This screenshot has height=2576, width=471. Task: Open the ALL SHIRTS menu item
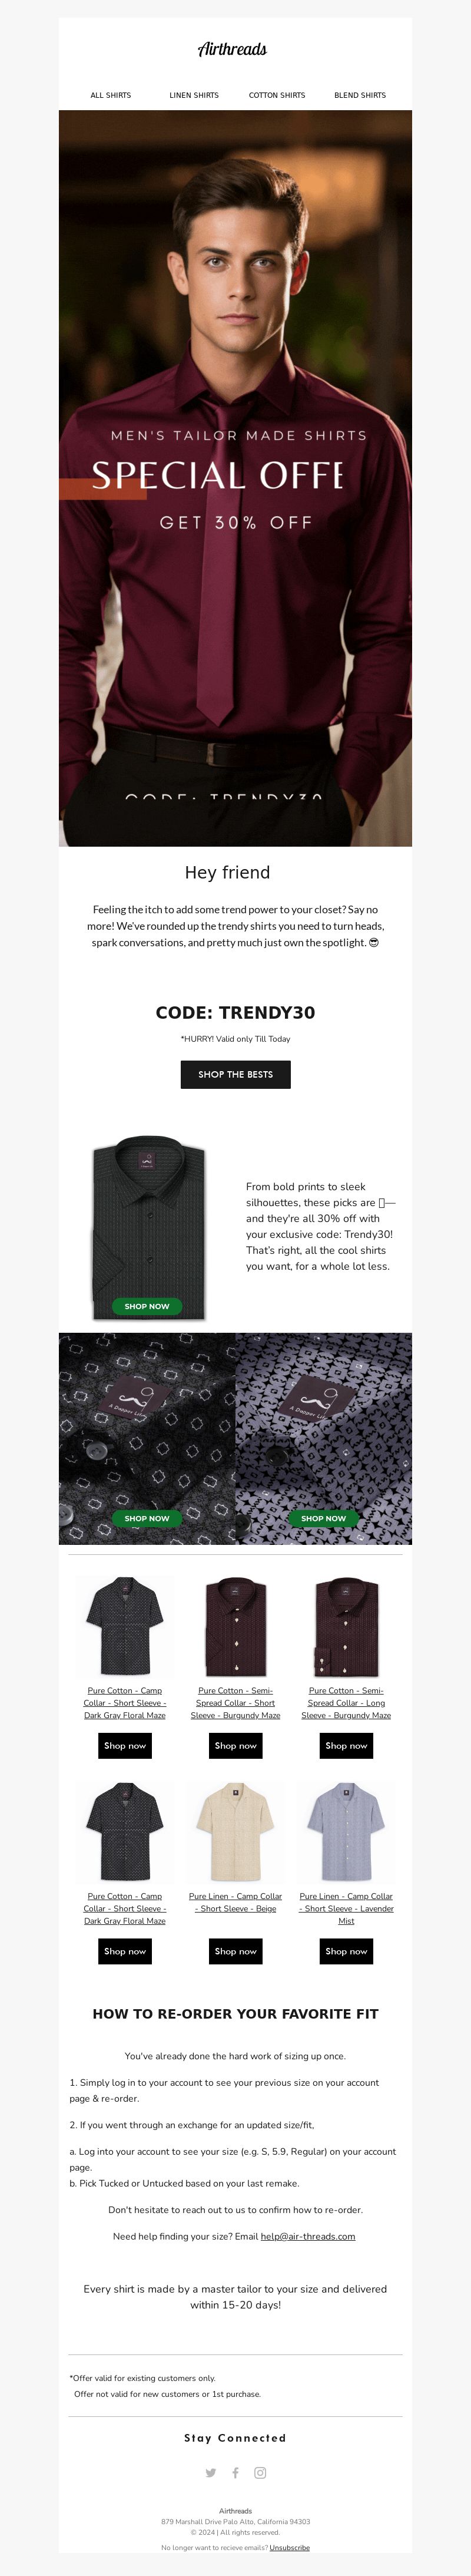click(x=111, y=95)
